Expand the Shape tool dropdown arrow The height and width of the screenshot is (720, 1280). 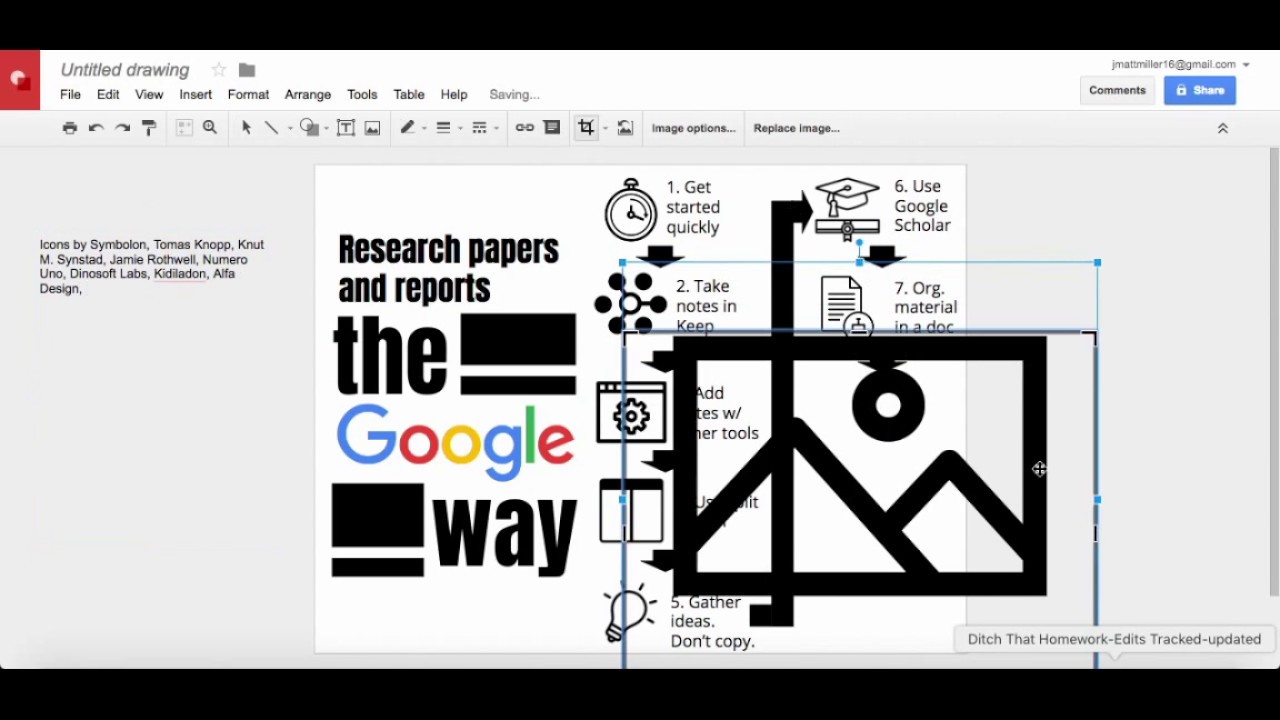click(327, 129)
